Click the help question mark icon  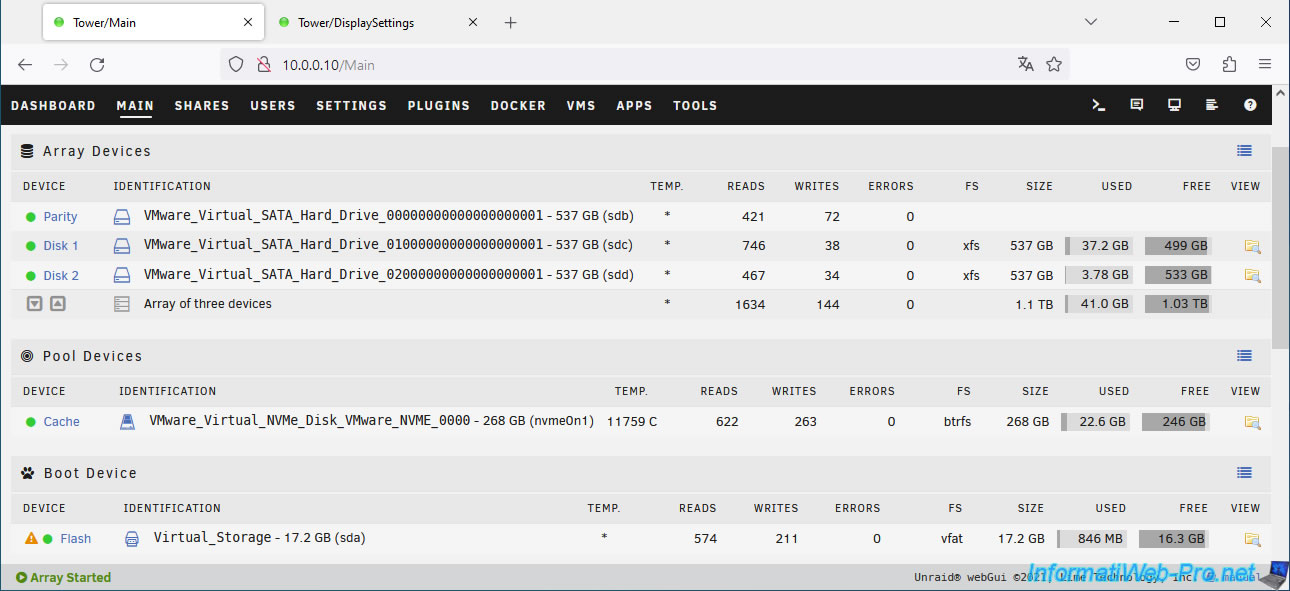(1249, 105)
